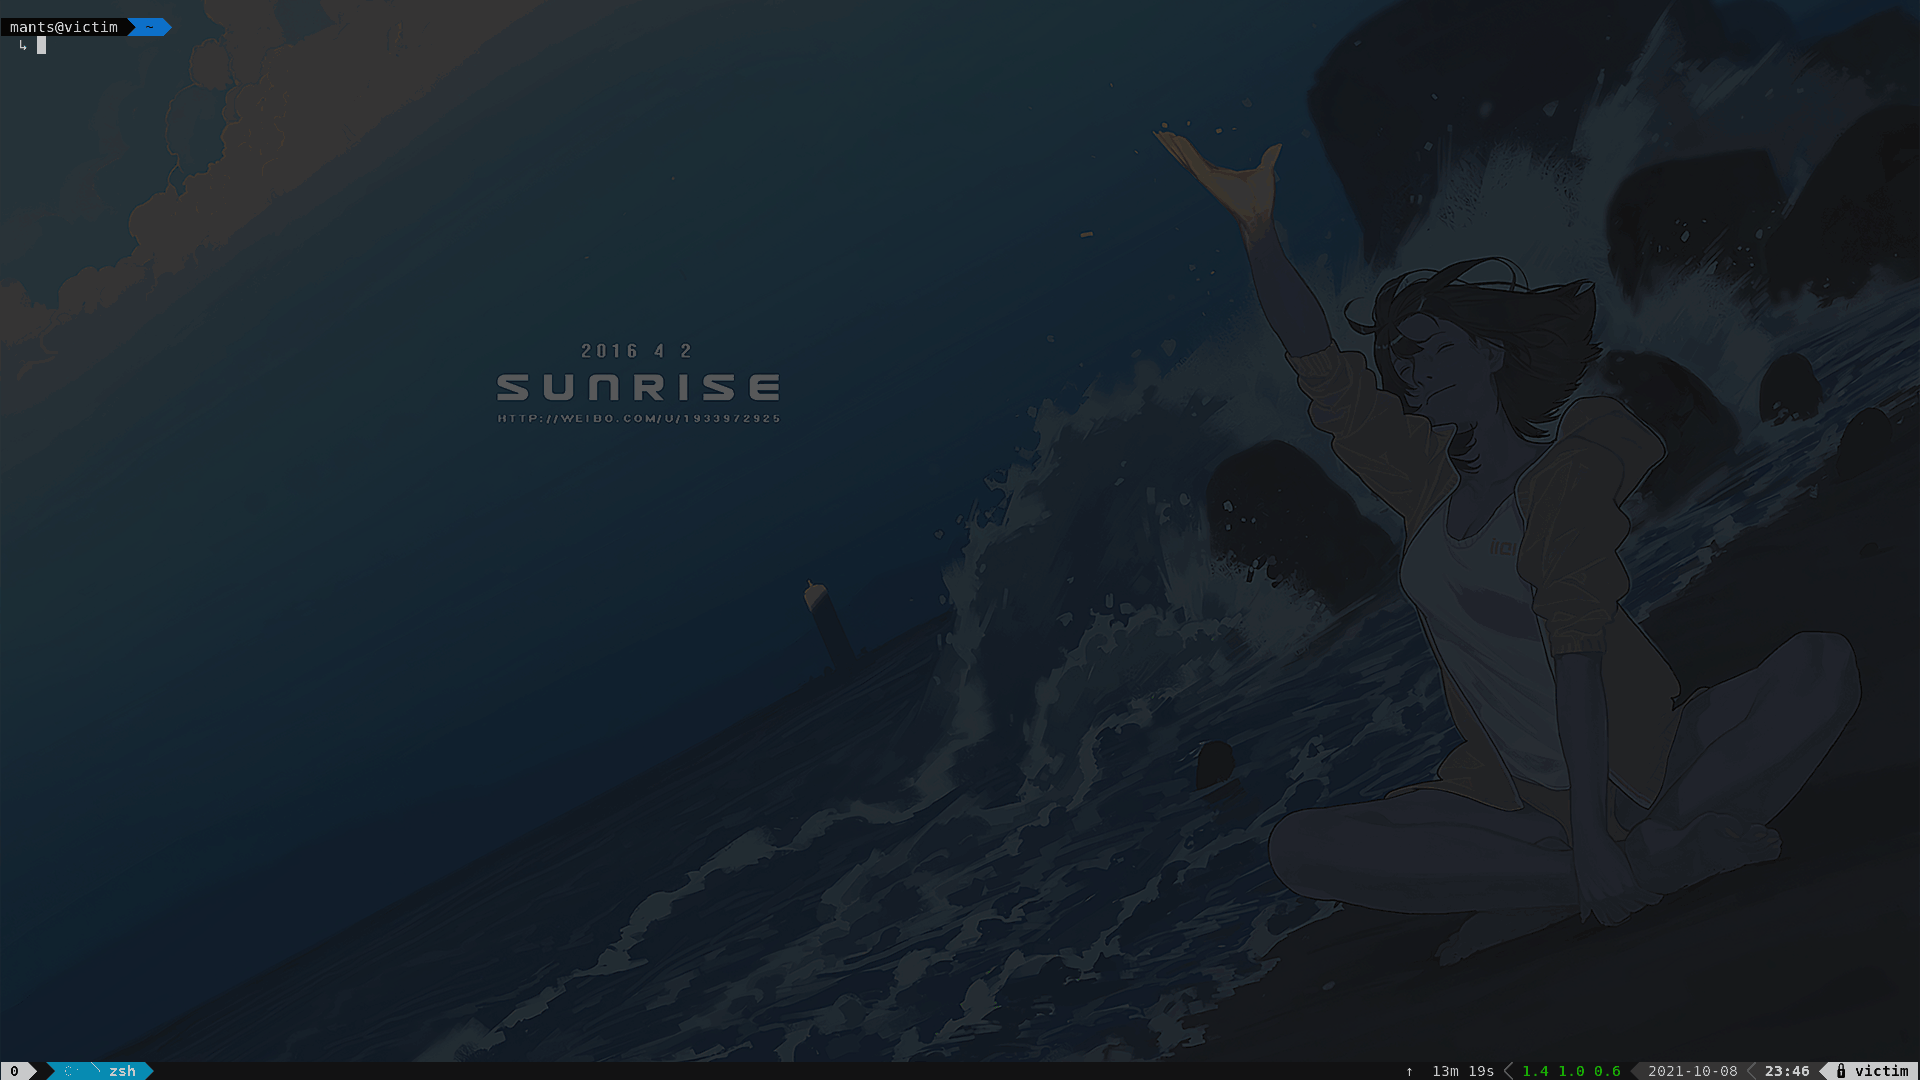Click the load average 1.4 1.0 0.6
Screen dimensions: 1920x1080
tap(1571, 1071)
